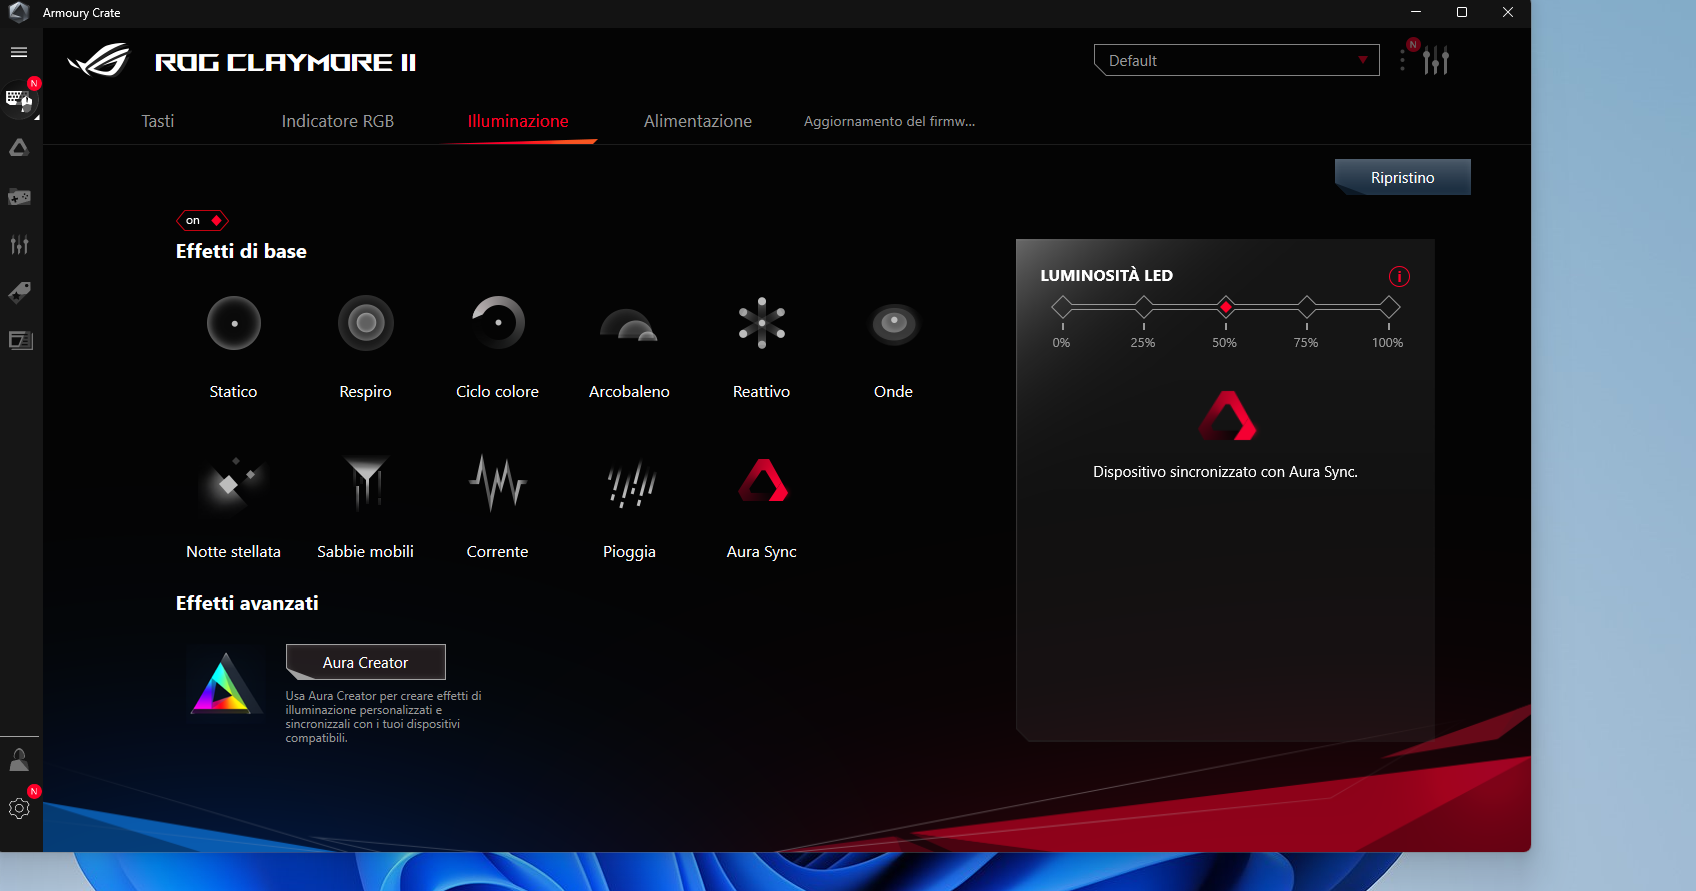Choose the Pioggia rain effect icon
The image size is (1696, 891).
click(630, 483)
